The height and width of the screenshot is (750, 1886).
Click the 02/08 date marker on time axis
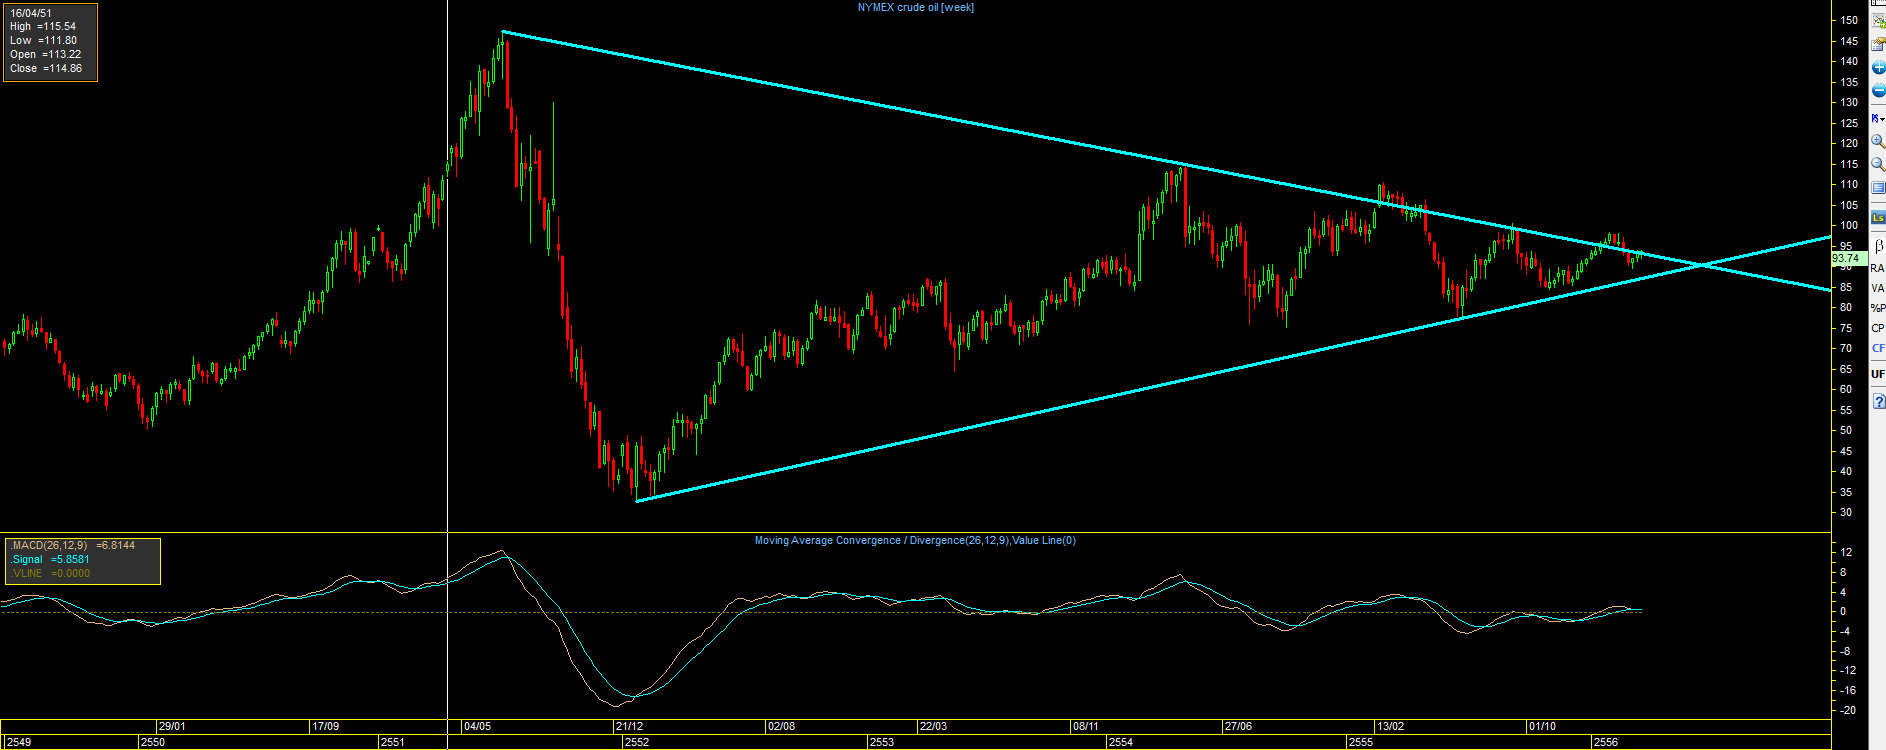pos(781,726)
